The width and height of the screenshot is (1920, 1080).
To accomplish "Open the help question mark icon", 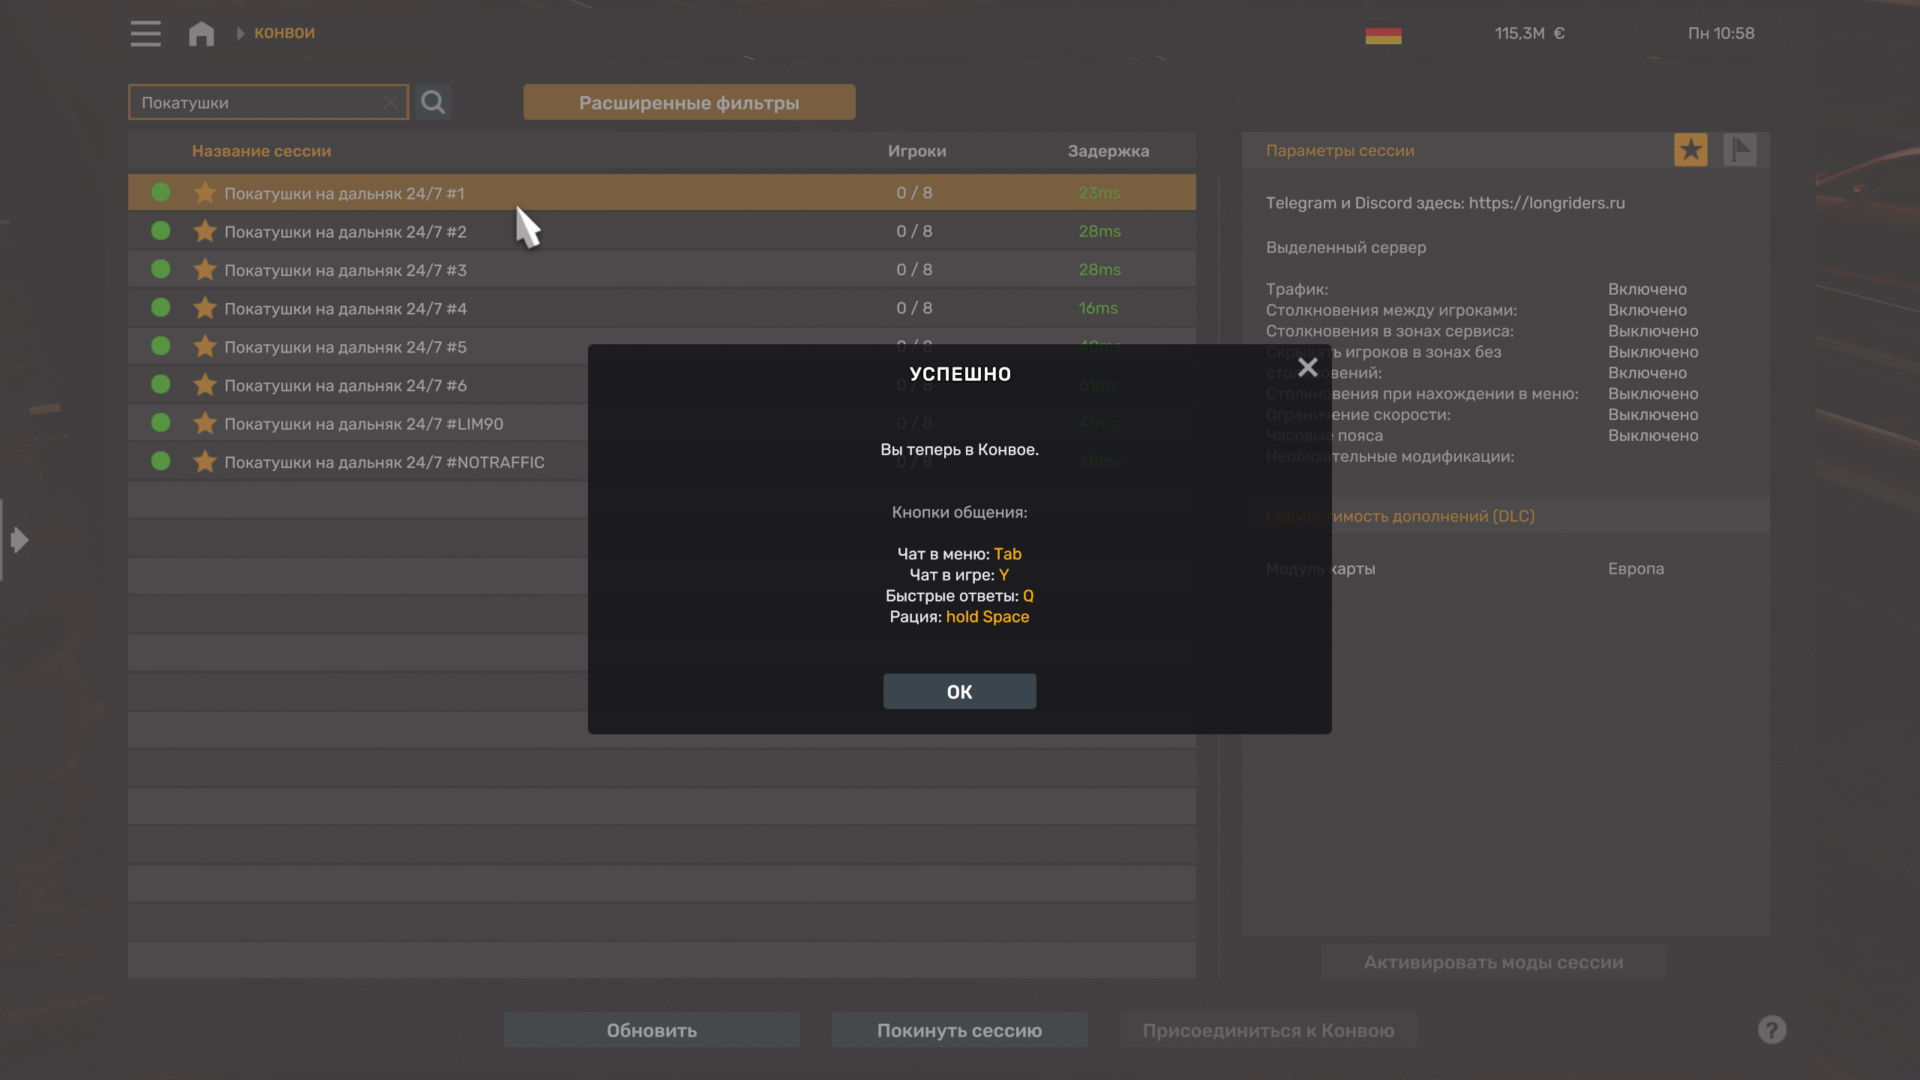I will coord(1771,1030).
